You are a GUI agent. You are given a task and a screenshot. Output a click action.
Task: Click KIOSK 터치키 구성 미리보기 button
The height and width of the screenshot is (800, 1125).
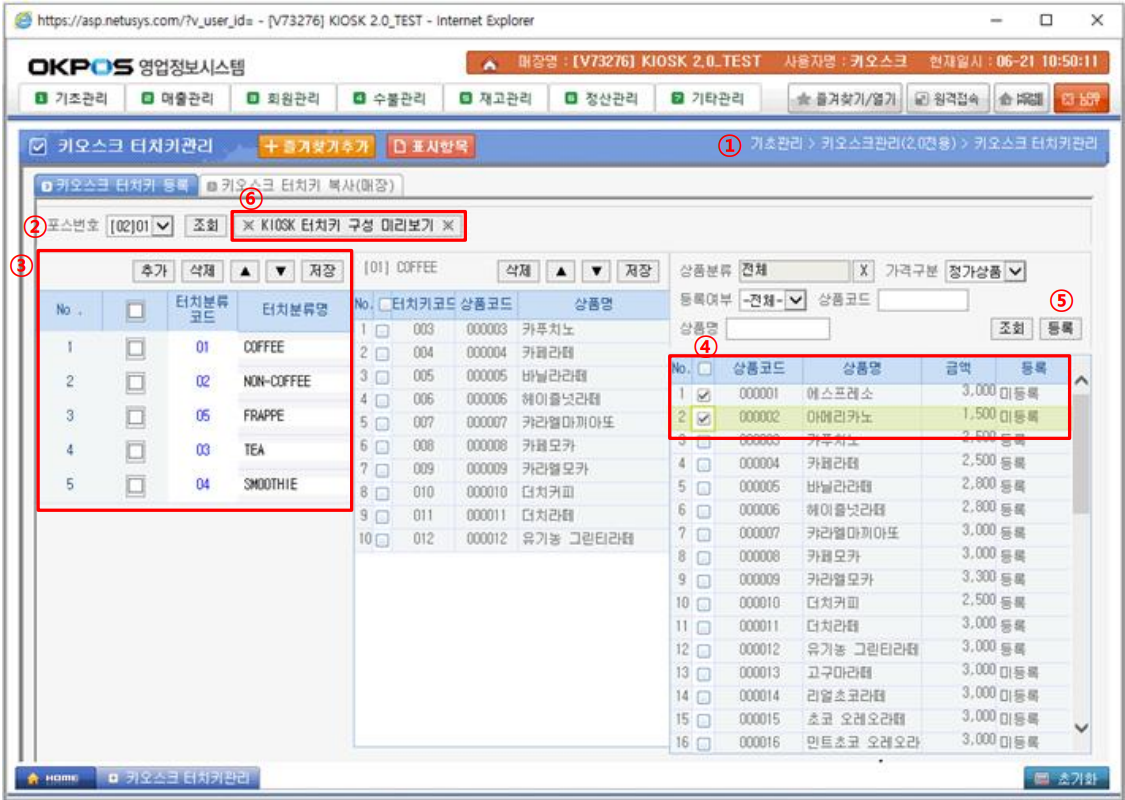[348, 226]
